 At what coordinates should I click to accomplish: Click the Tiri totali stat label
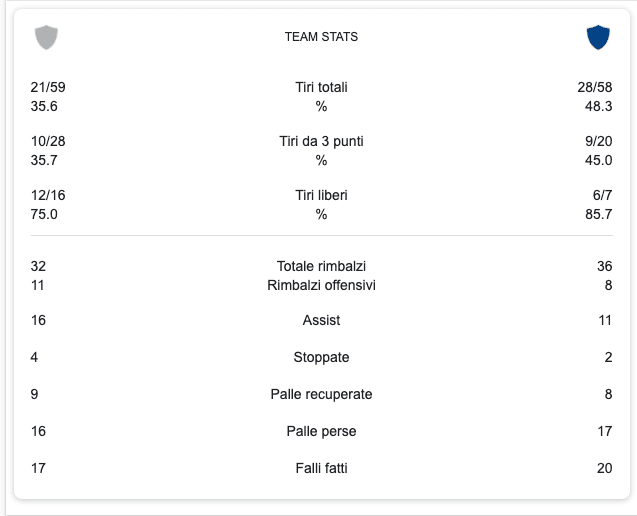[321, 87]
